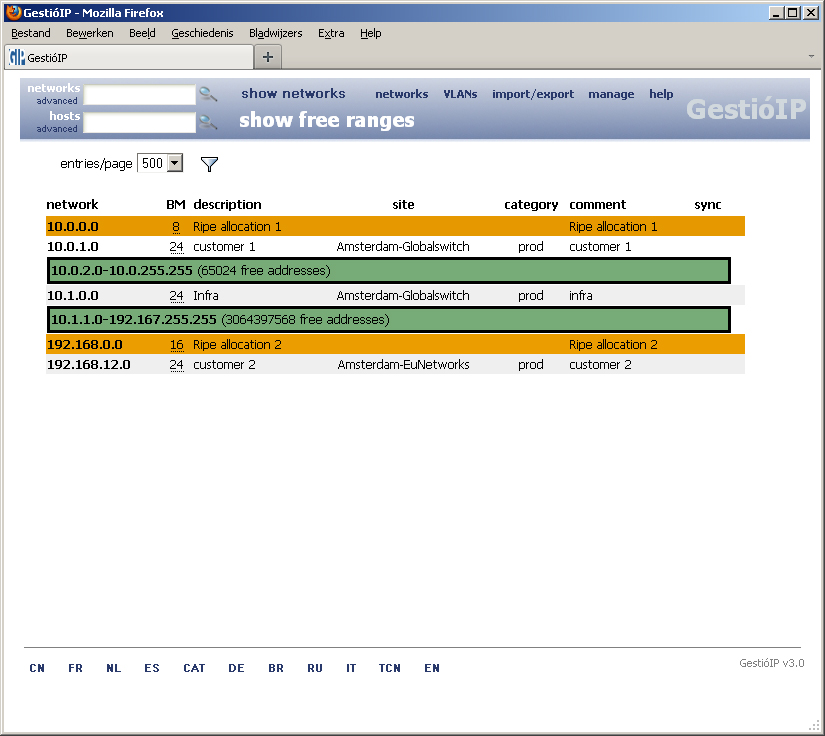The width and height of the screenshot is (825, 736).
Task: Click bitmask 24 of network 192.168.12.0
Action: [176, 365]
